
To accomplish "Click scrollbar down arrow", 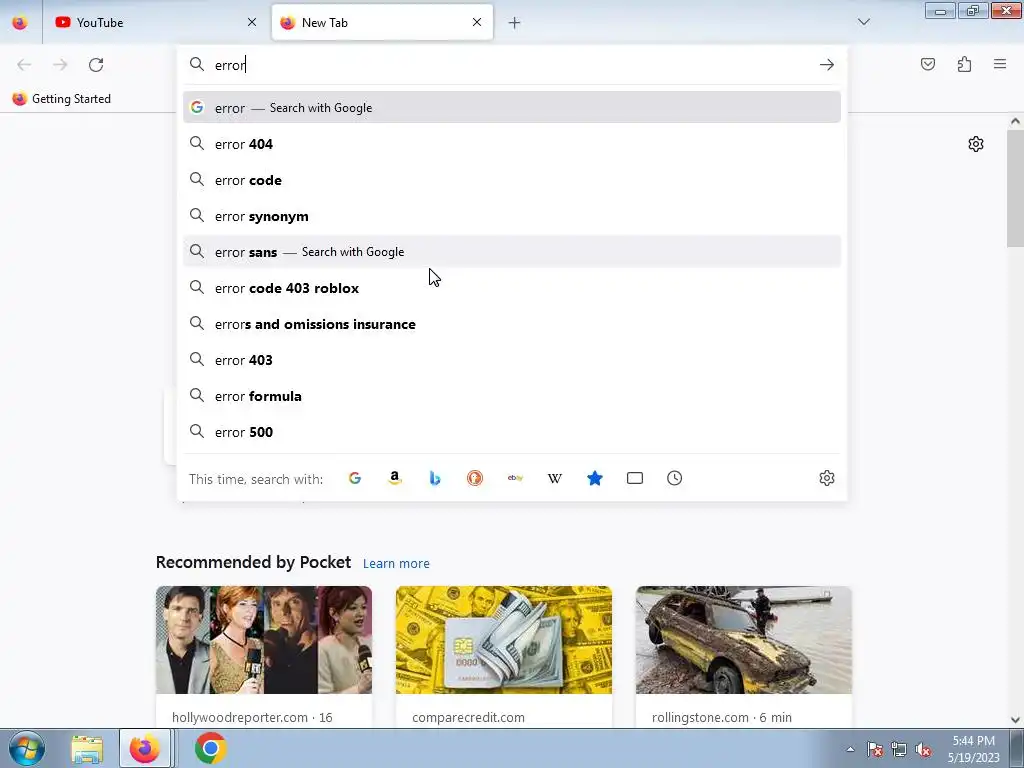I will coord(1015,720).
